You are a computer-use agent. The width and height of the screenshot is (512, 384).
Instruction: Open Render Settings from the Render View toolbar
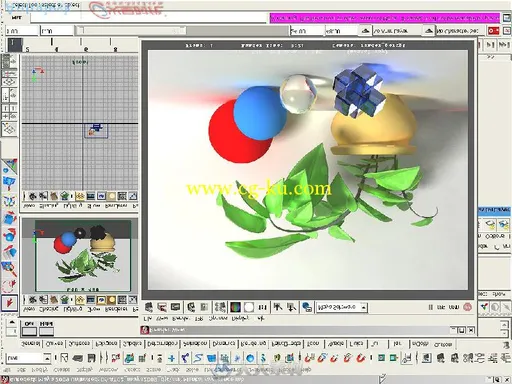(220, 307)
